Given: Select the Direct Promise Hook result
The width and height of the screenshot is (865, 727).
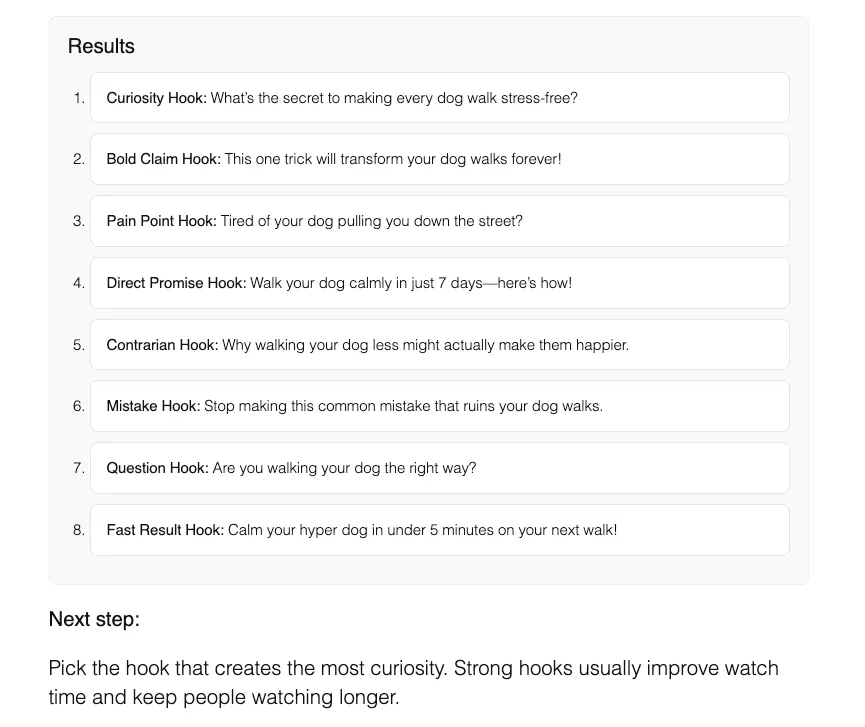Looking at the screenshot, I should pos(440,283).
